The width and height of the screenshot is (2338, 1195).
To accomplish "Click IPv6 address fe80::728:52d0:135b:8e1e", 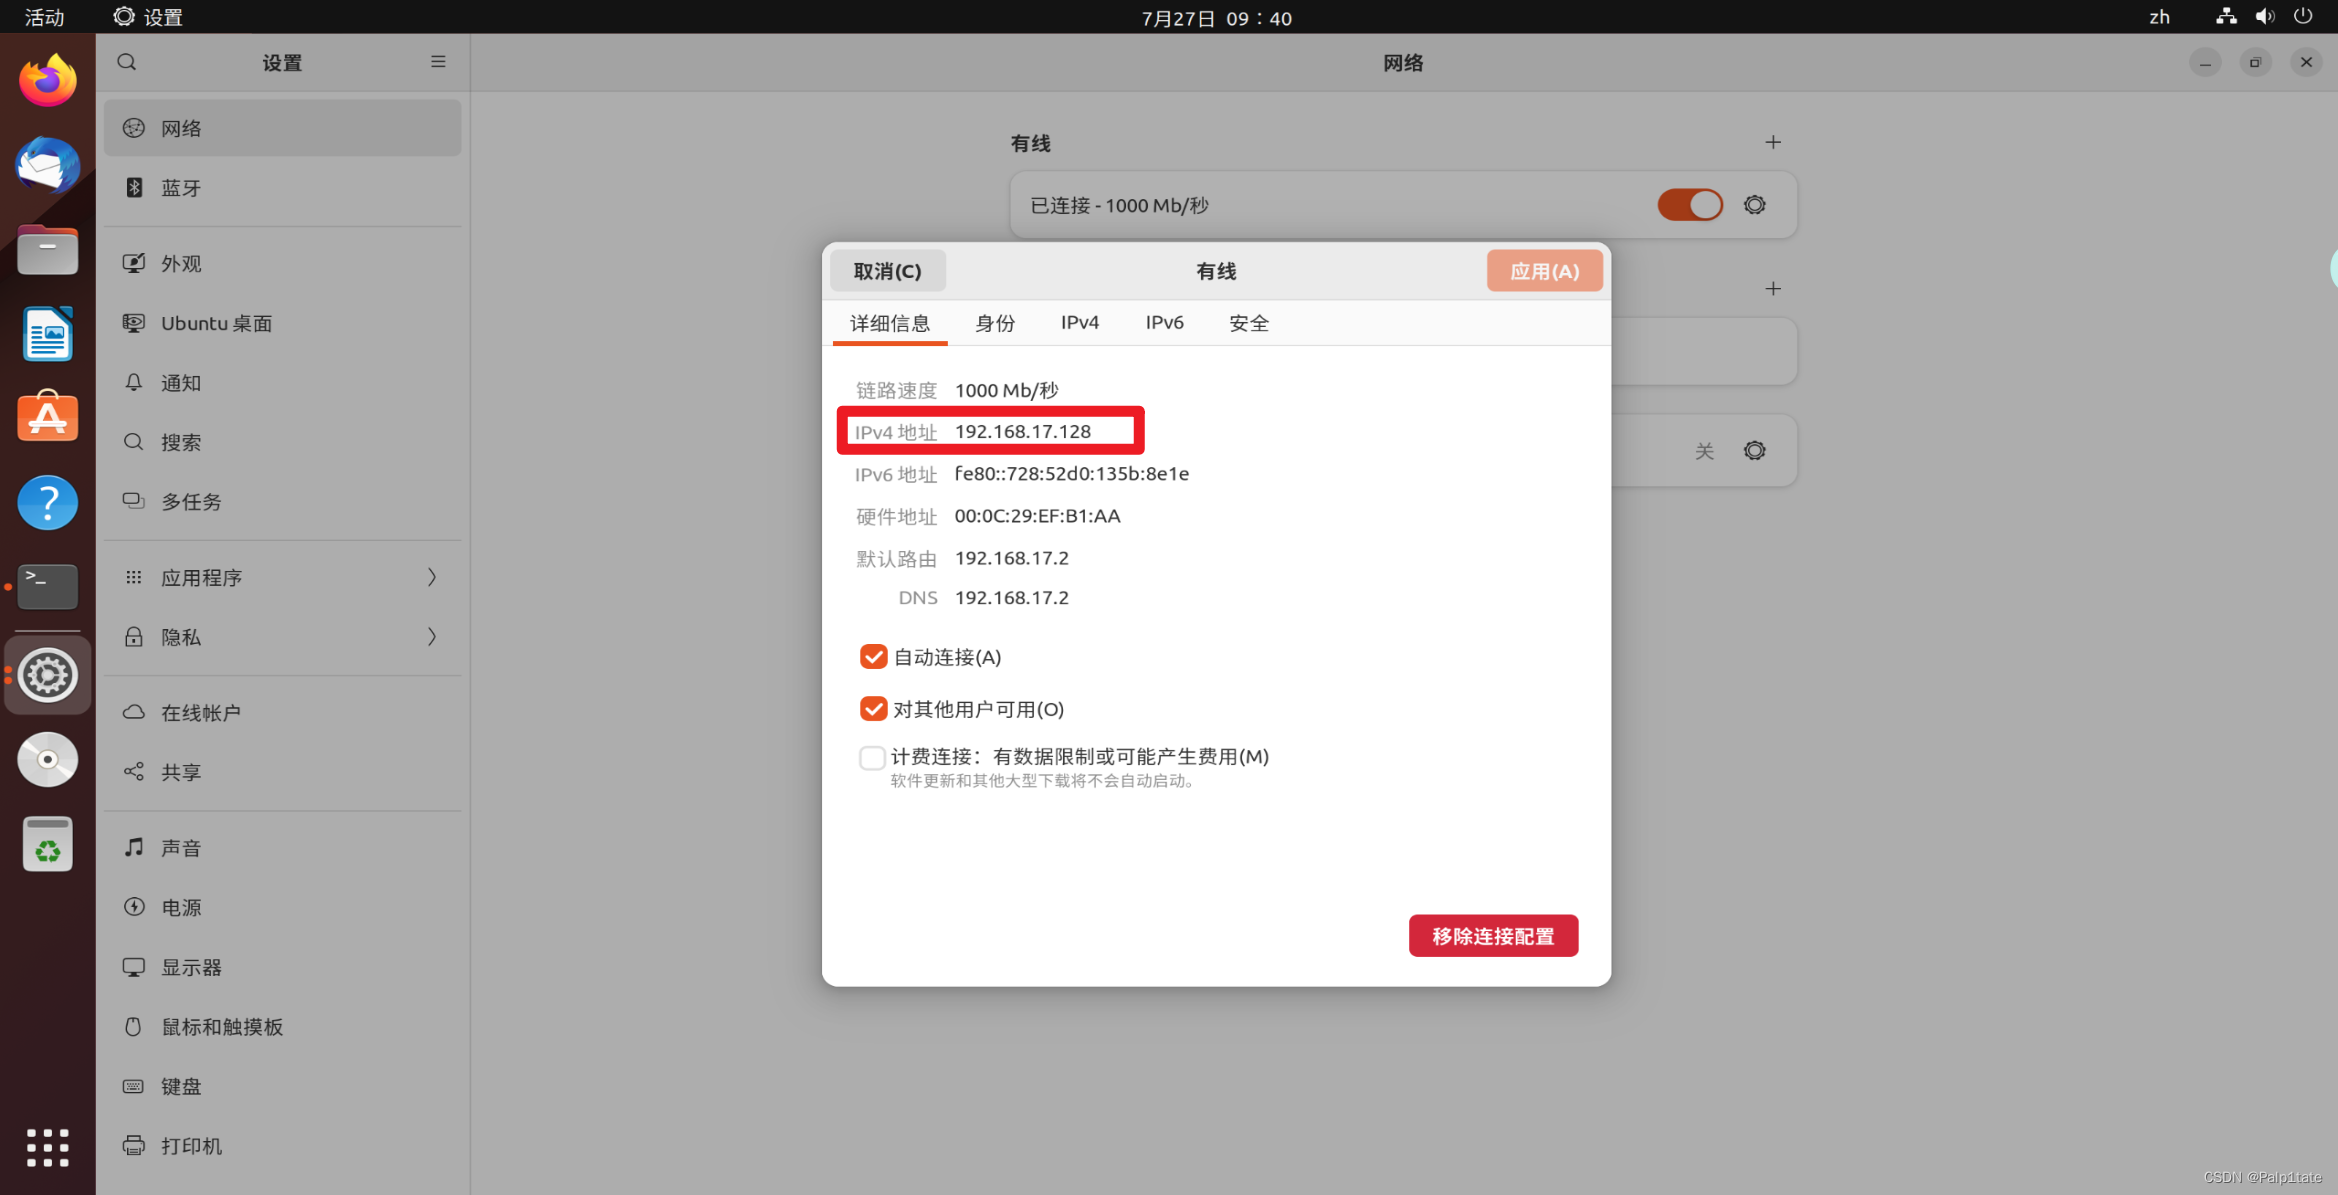I will (x=1072, y=474).
